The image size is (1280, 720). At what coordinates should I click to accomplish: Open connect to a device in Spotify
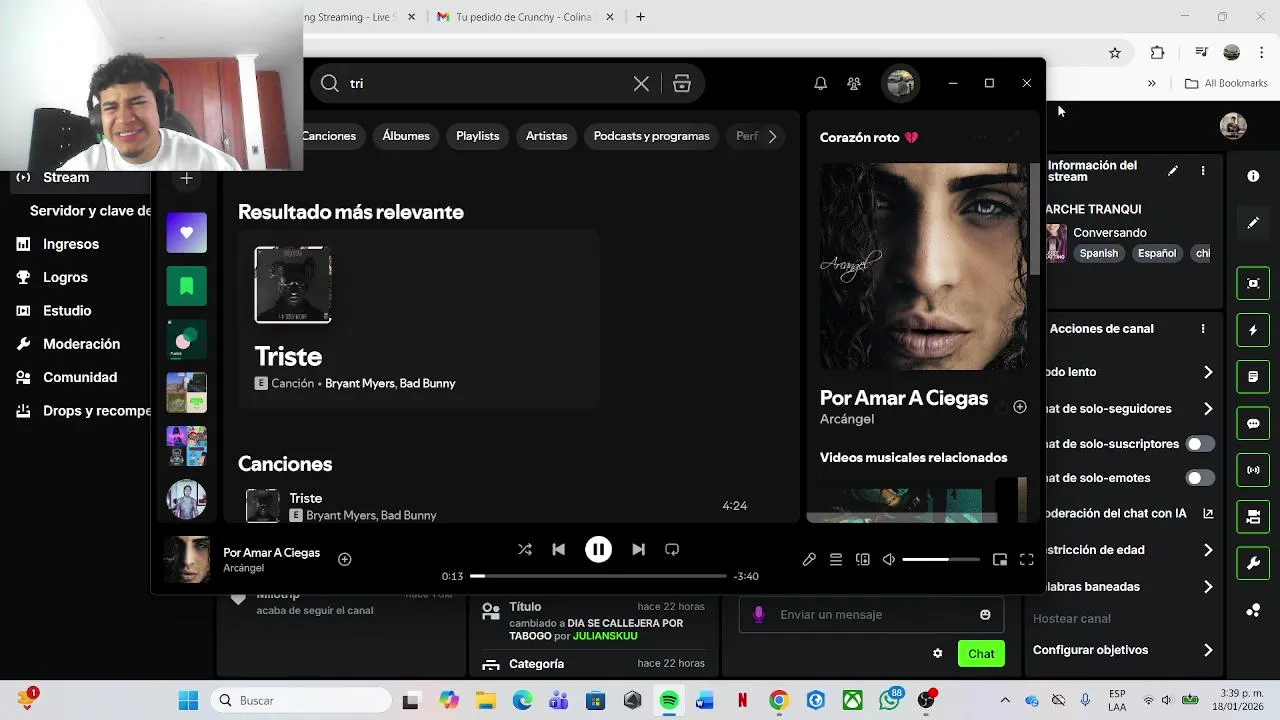click(x=863, y=560)
